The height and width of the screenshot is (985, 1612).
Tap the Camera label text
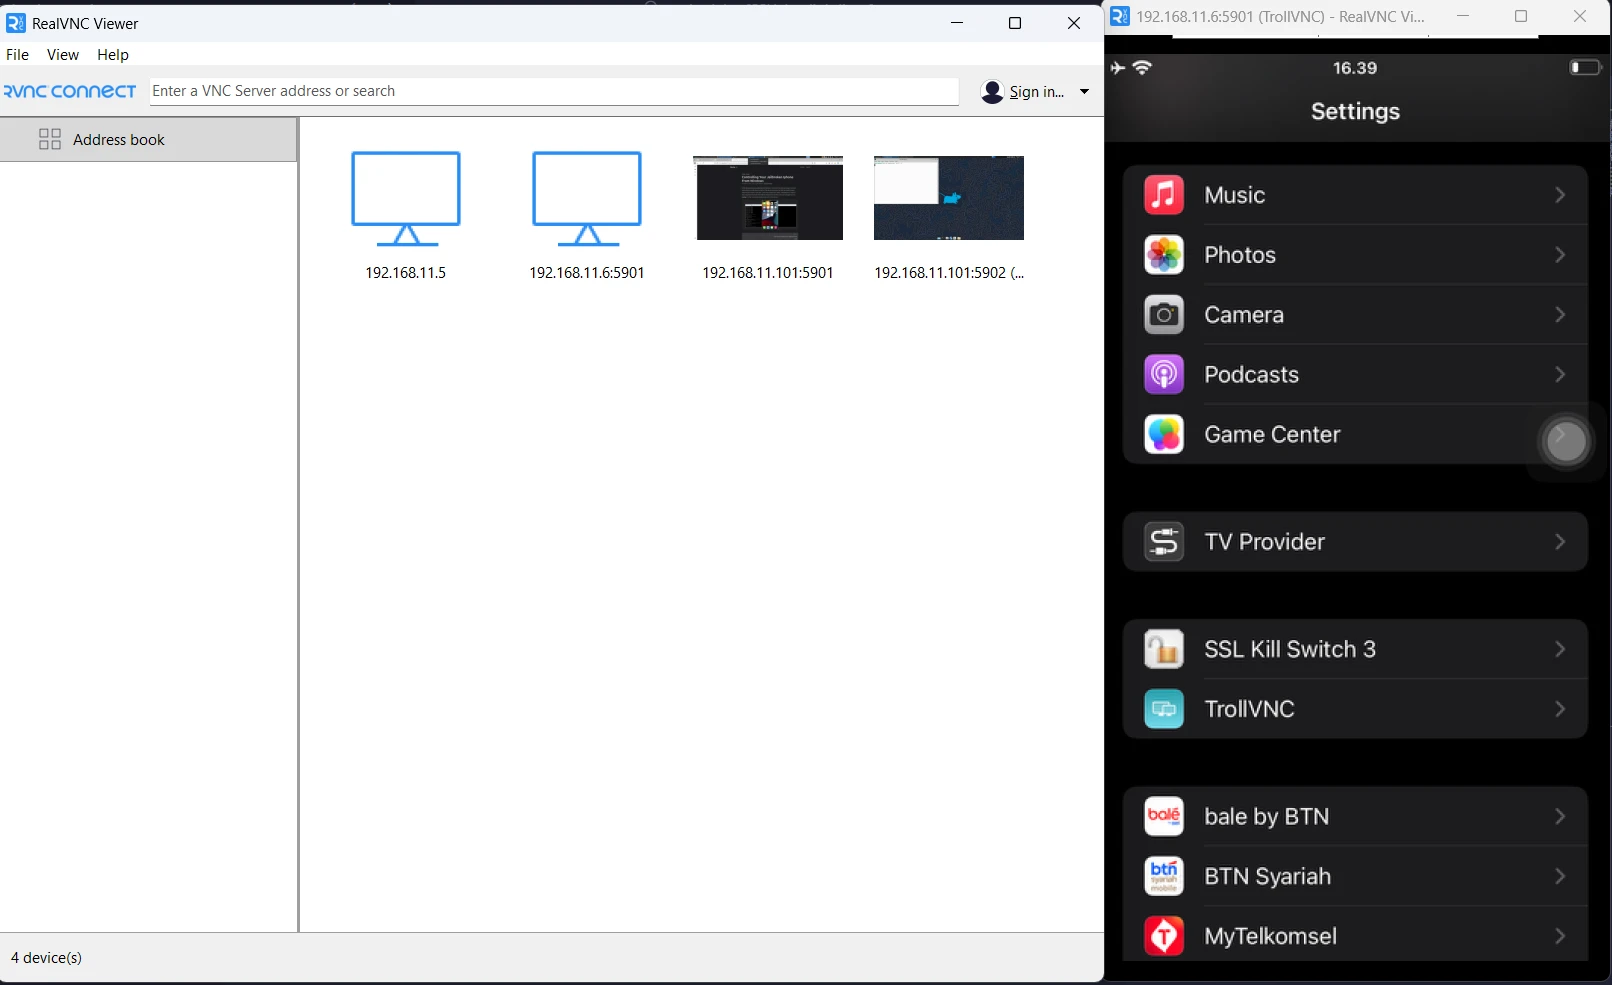(x=1244, y=315)
